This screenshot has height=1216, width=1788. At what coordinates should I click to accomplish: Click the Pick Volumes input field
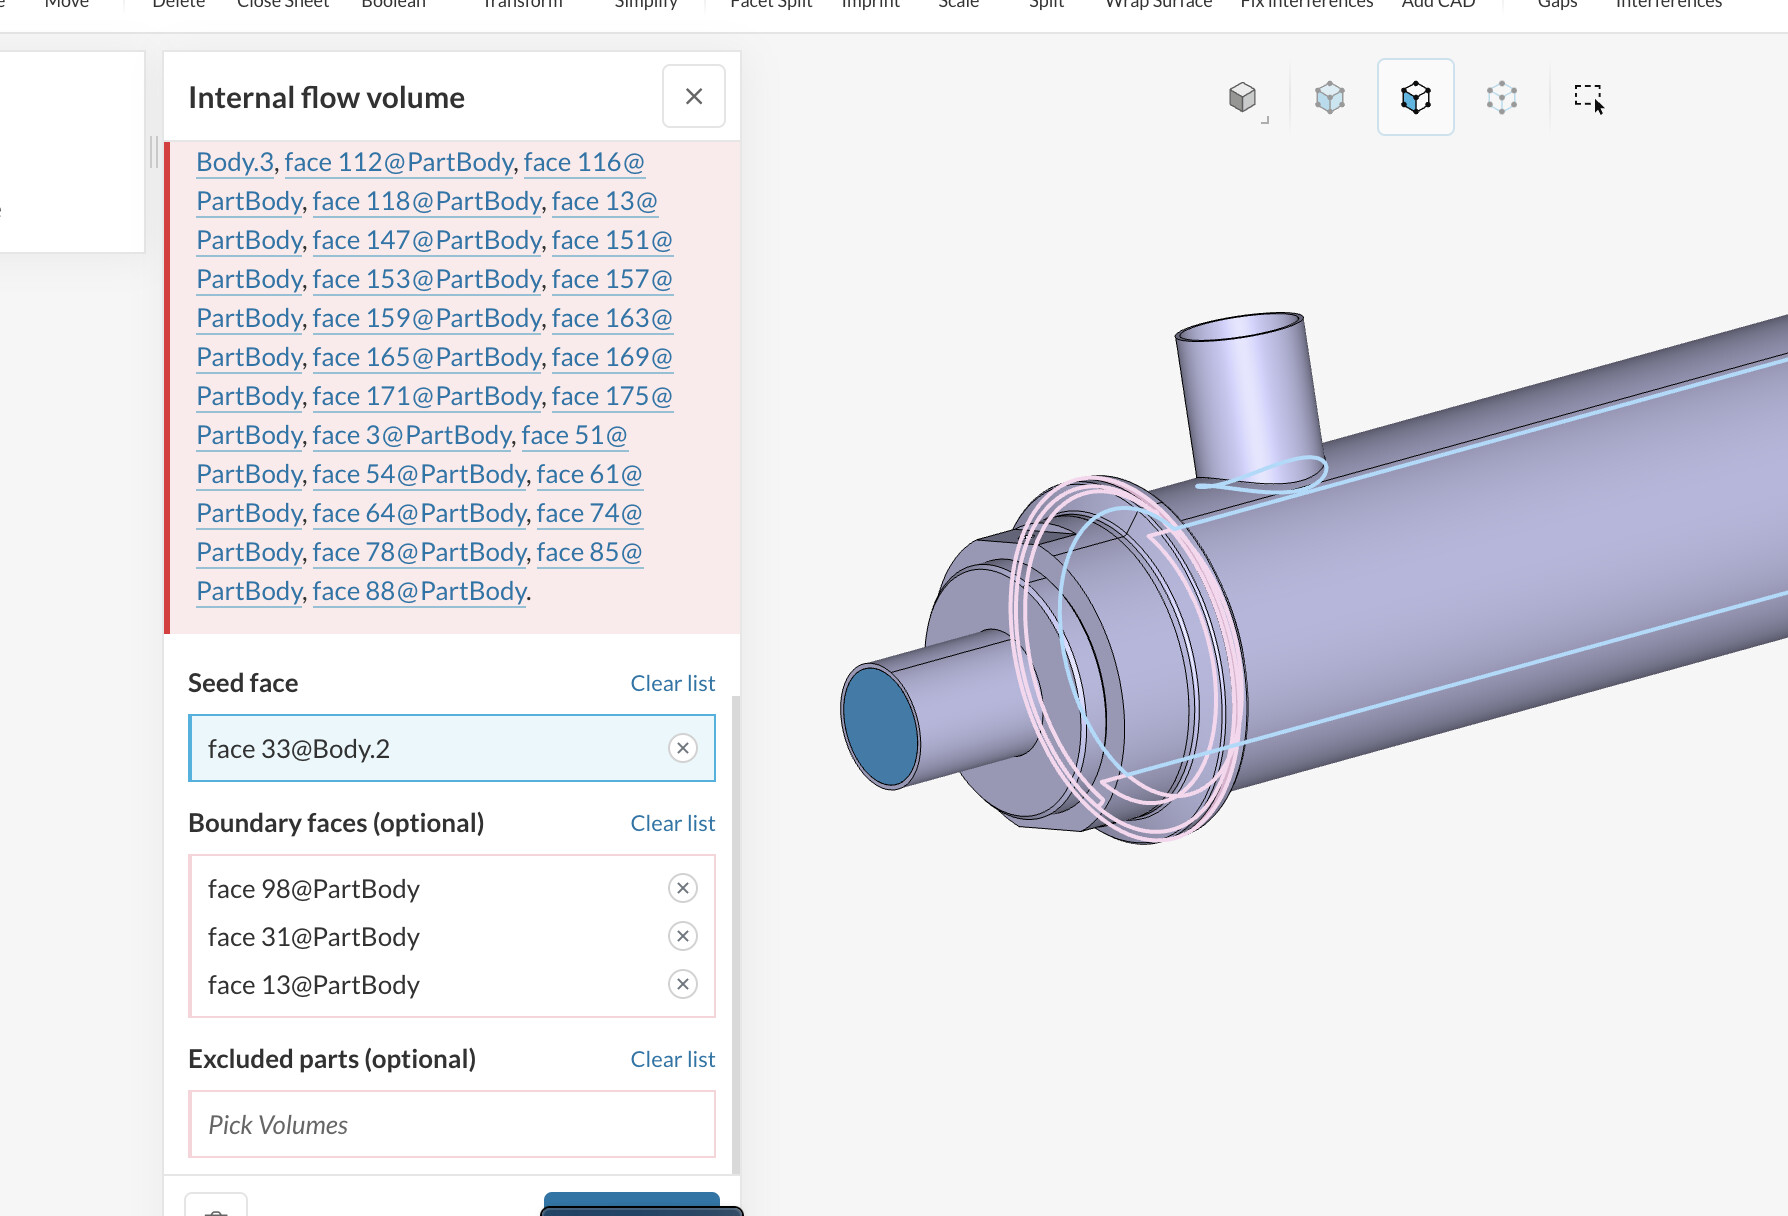coord(452,1125)
